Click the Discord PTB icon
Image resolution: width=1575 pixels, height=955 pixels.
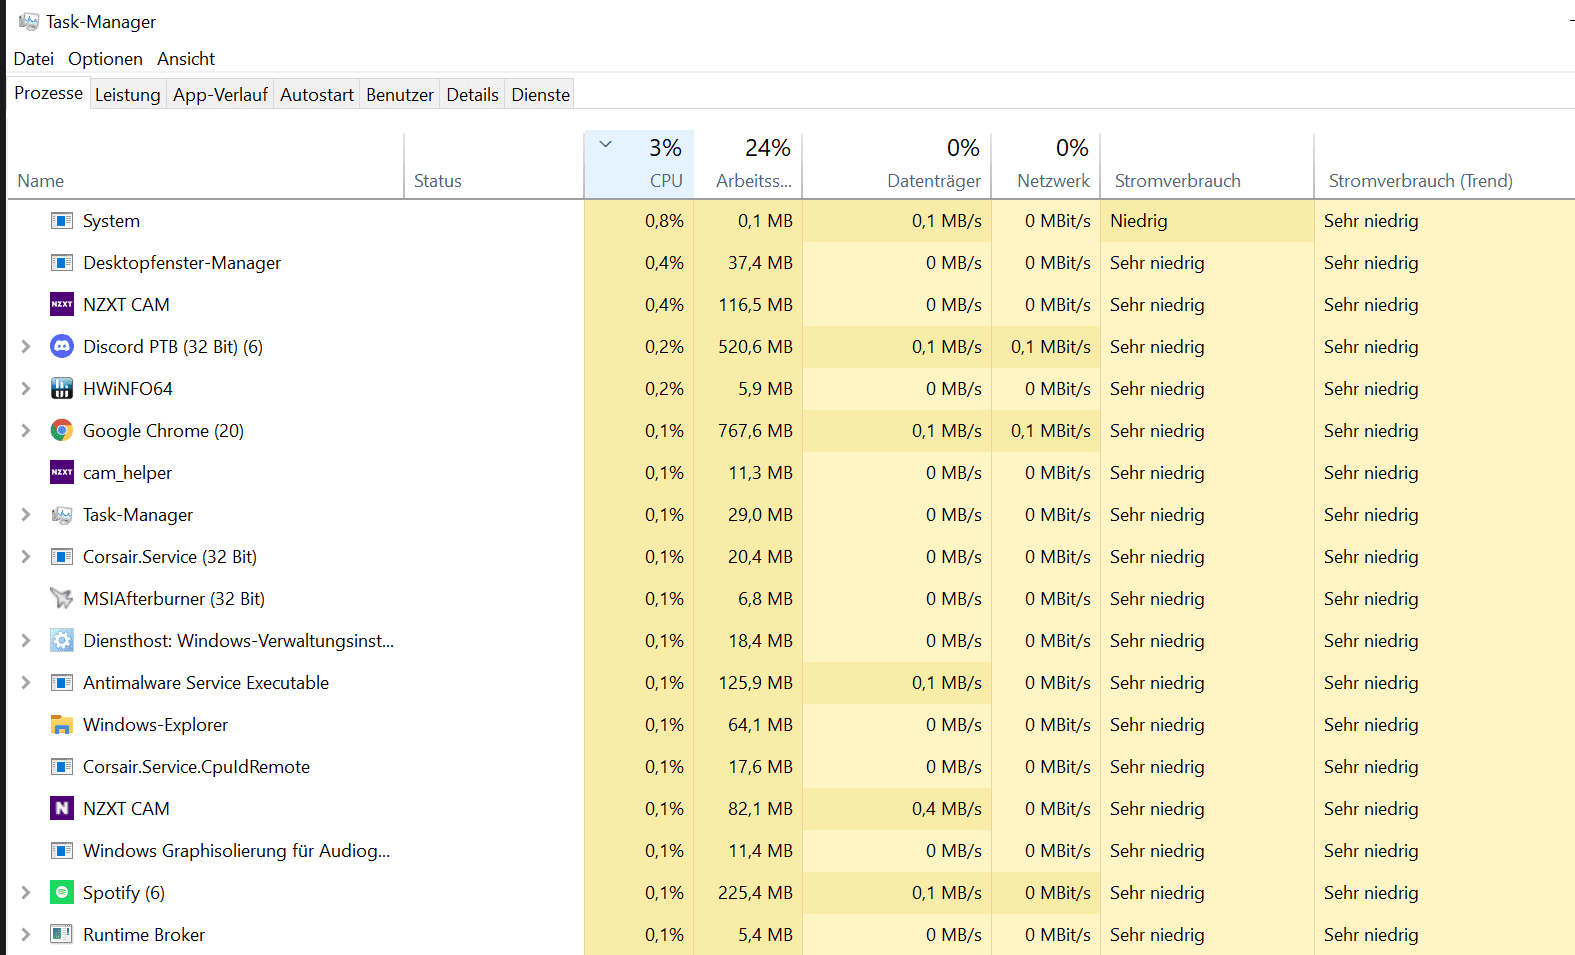62,347
